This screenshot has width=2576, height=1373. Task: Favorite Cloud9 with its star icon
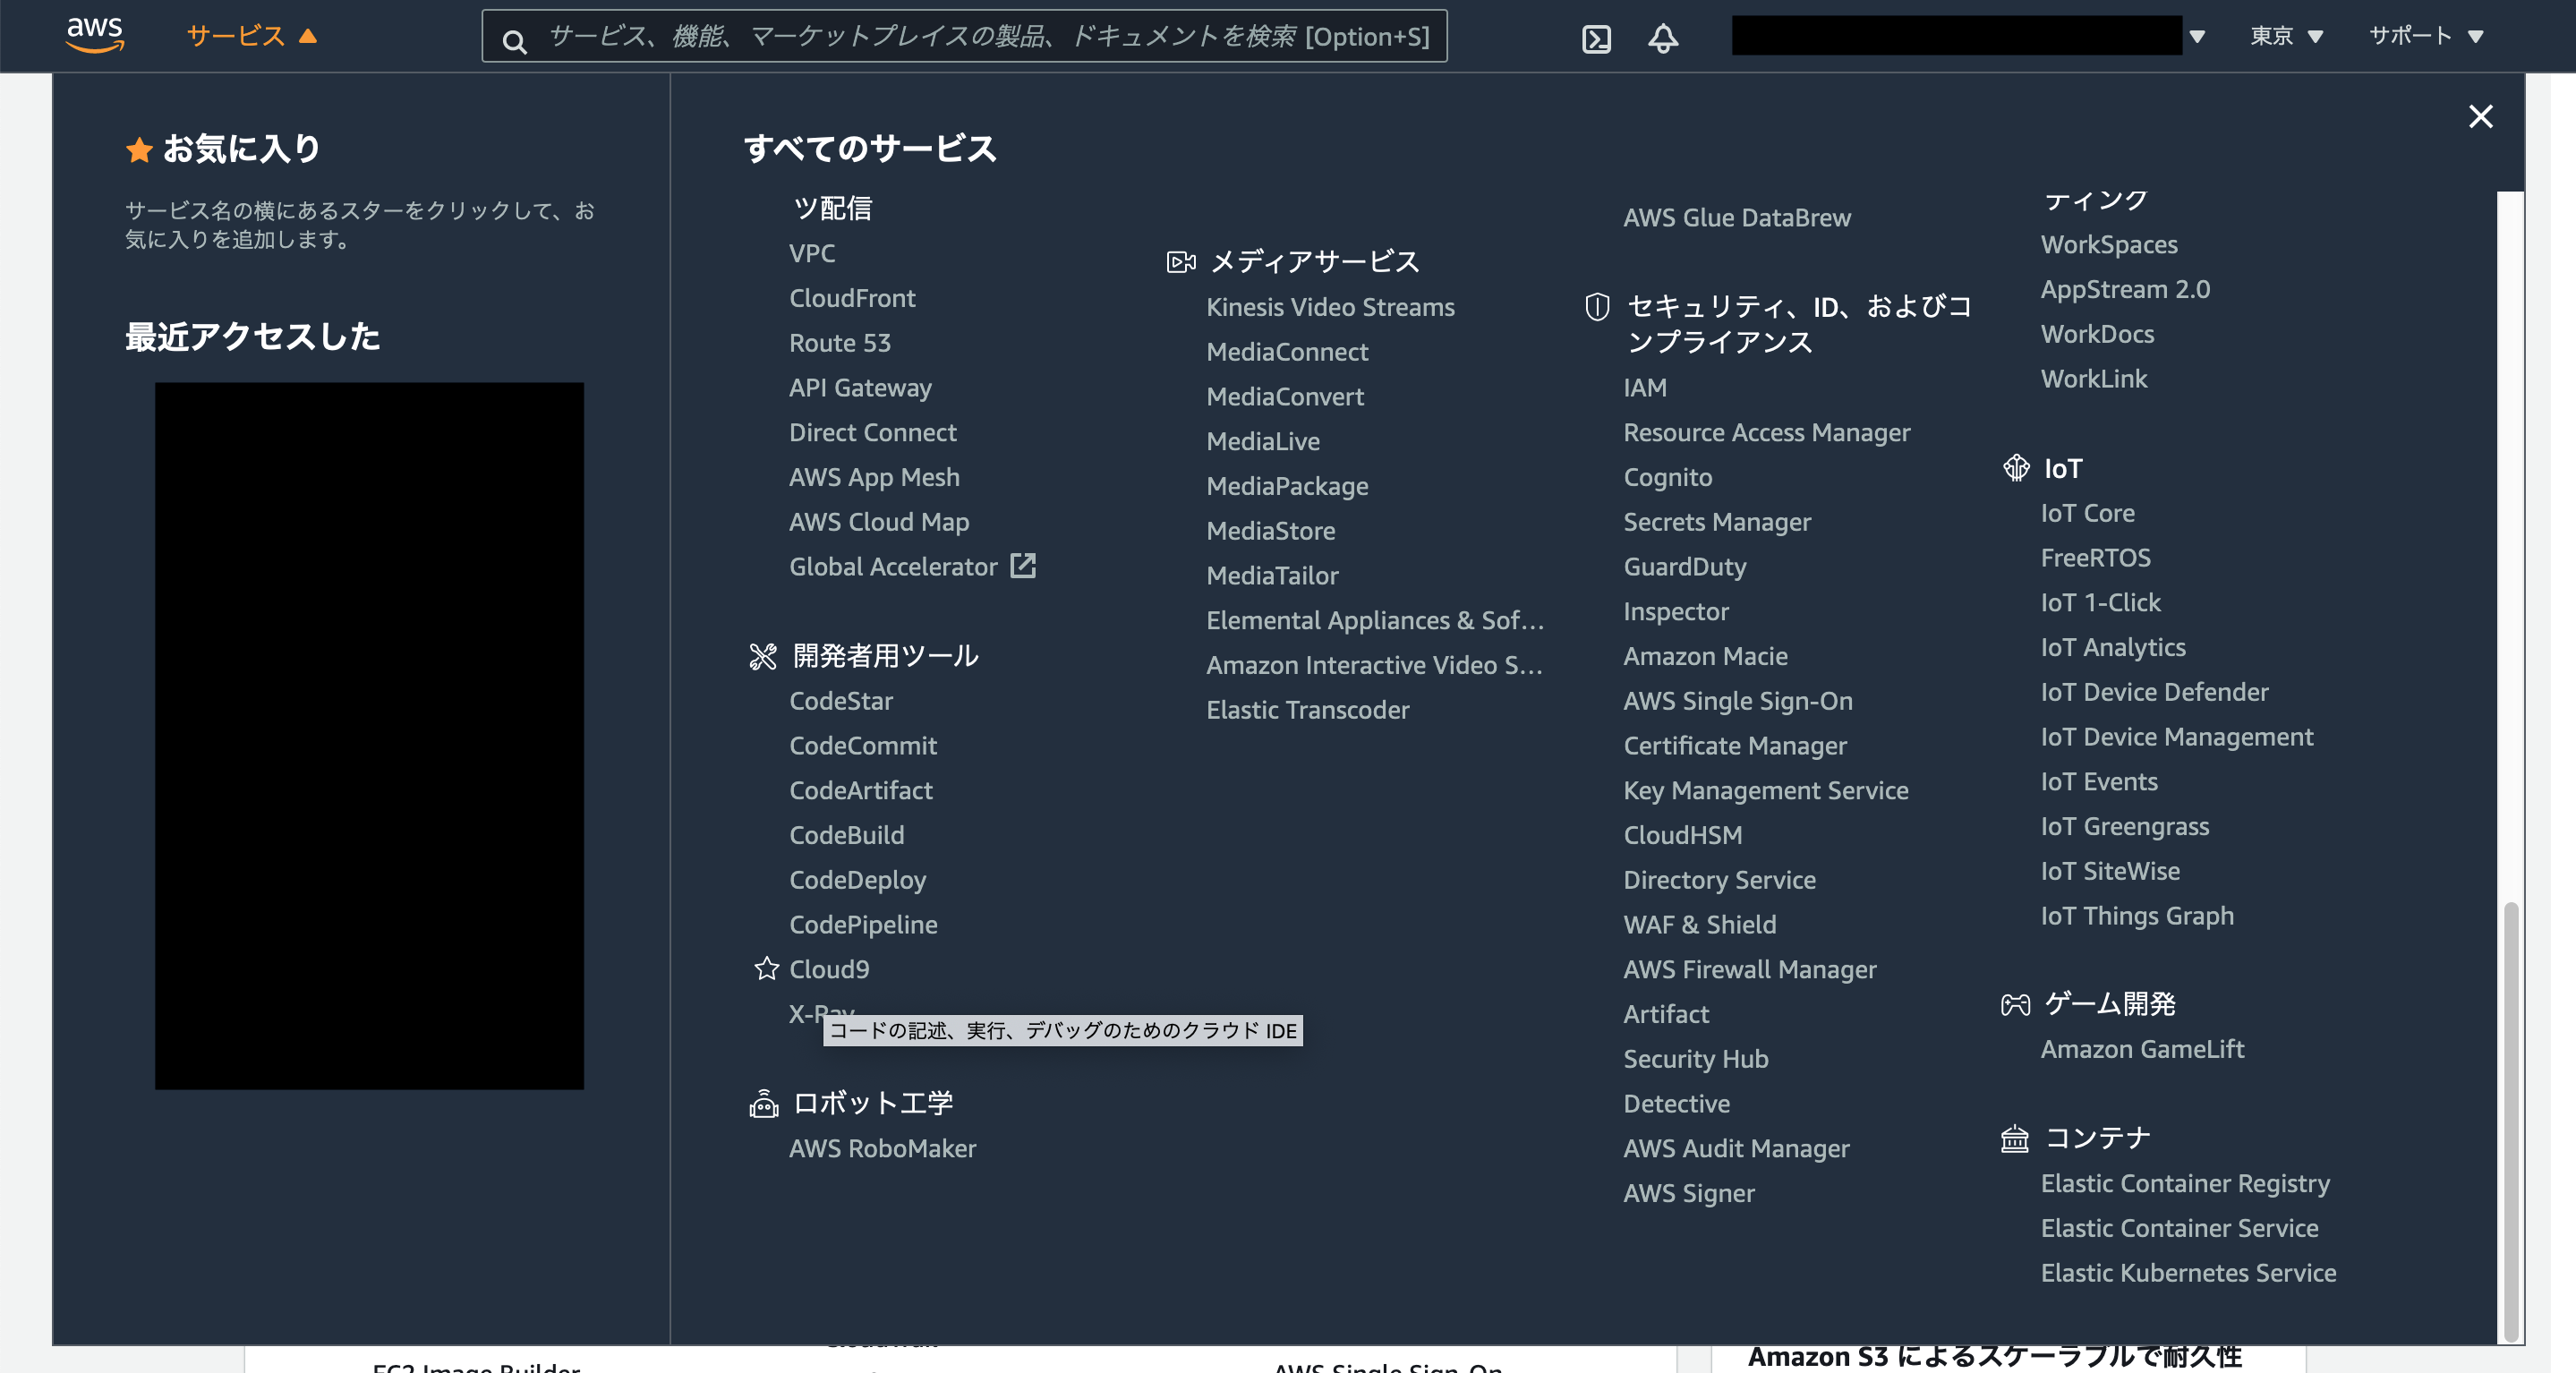pyautogui.click(x=766, y=968)
